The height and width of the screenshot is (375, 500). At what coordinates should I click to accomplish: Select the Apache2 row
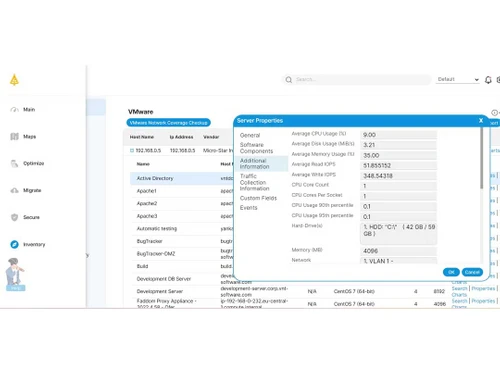[x=182, y=203]
